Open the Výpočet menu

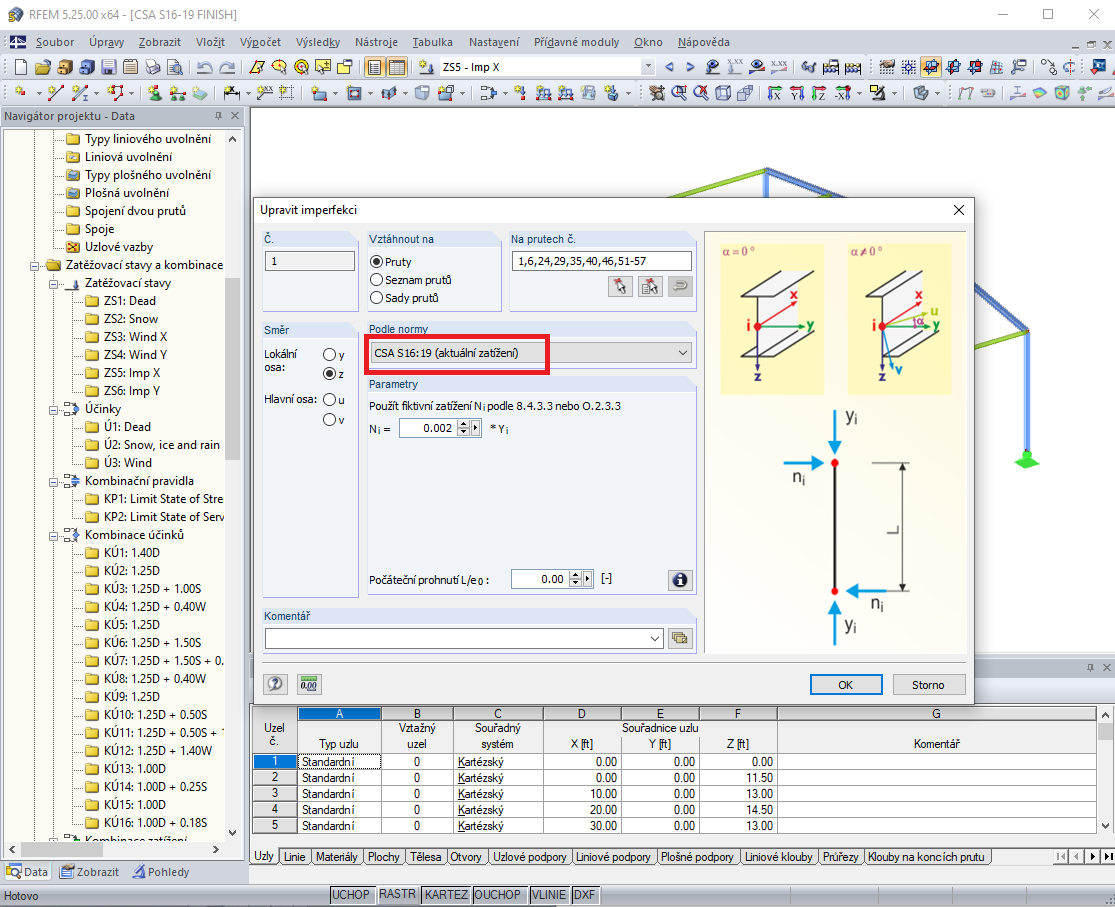click(260, 42)
